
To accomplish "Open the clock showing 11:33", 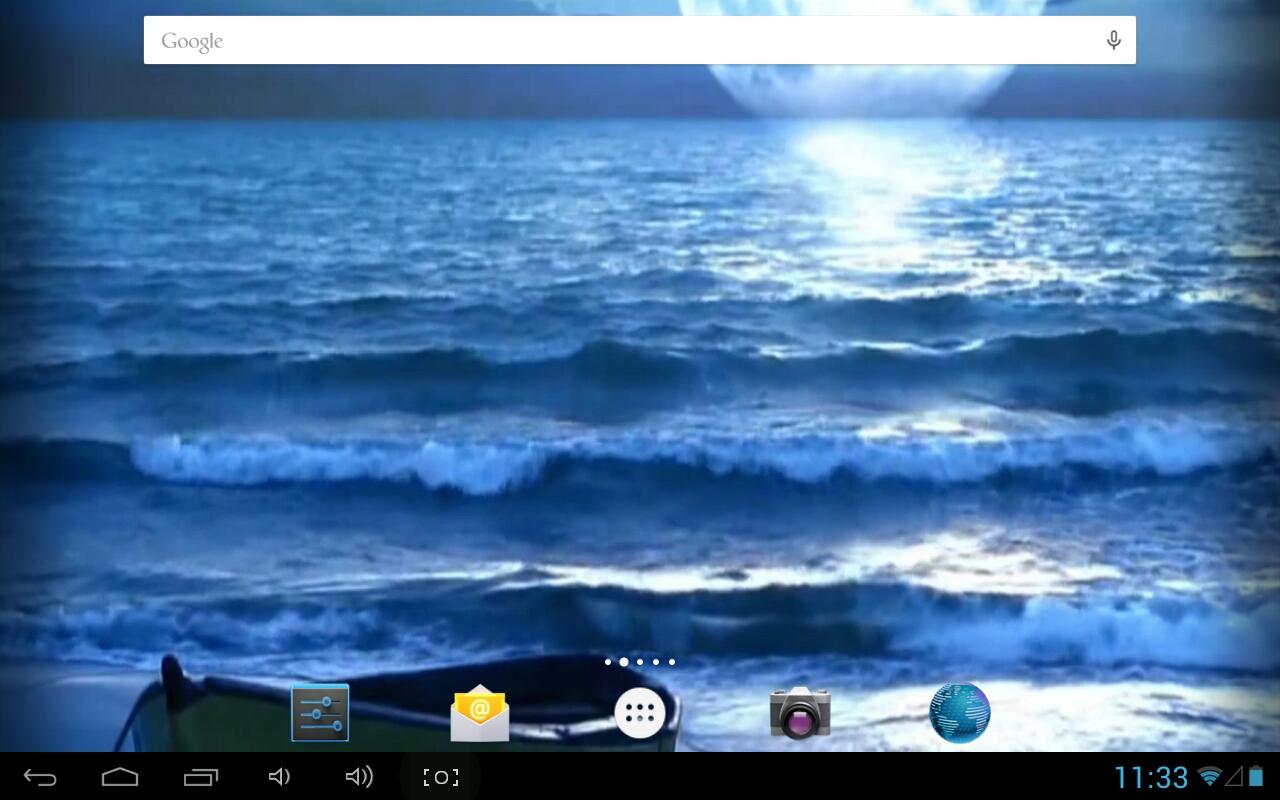I will (1151, 777).
